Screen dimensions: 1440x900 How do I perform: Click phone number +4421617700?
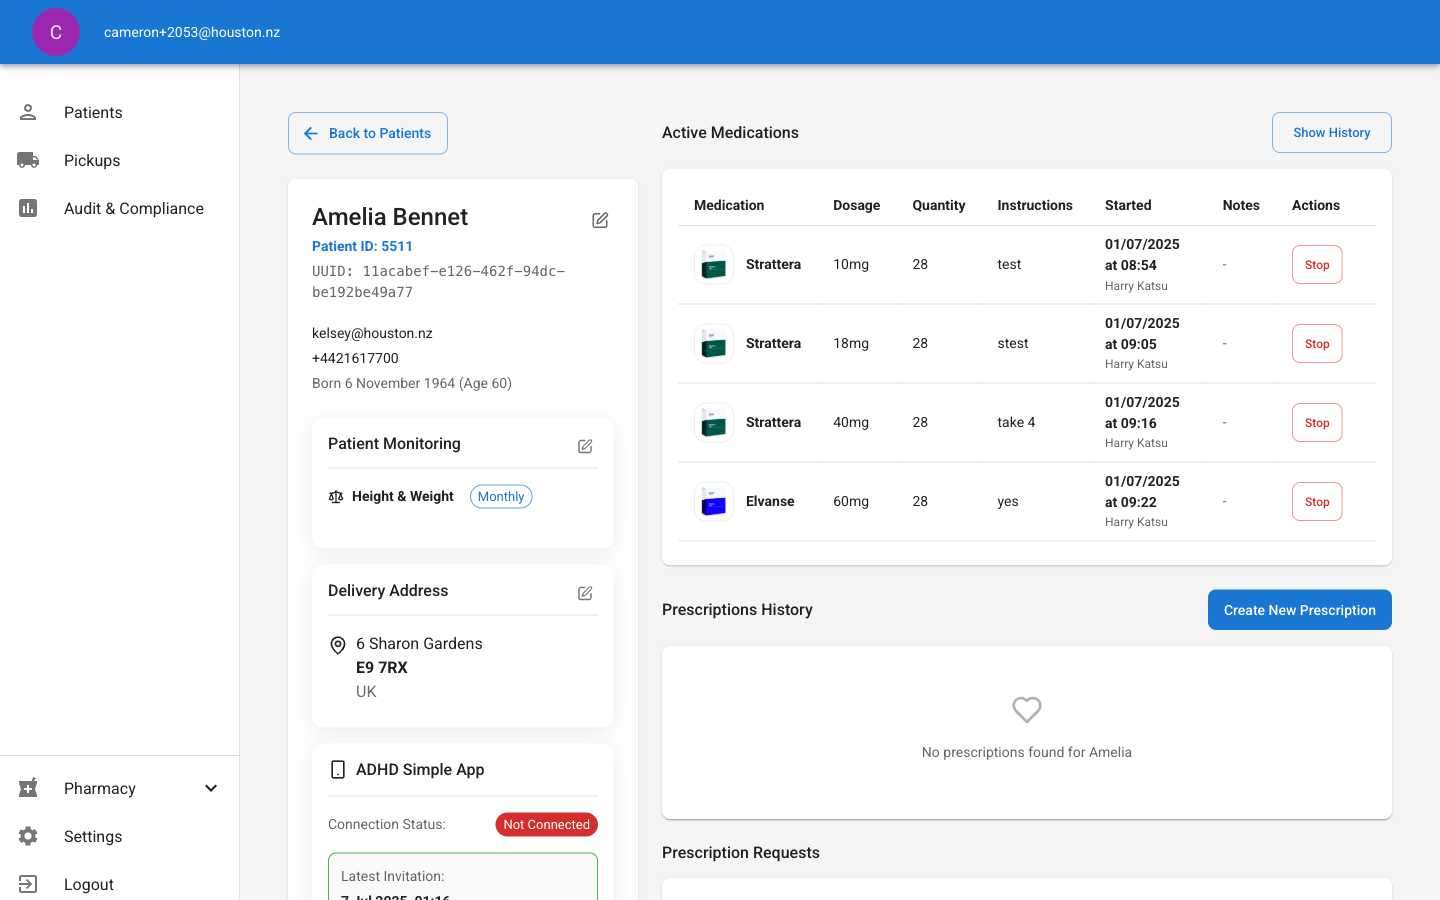click(x=355, y=358)
